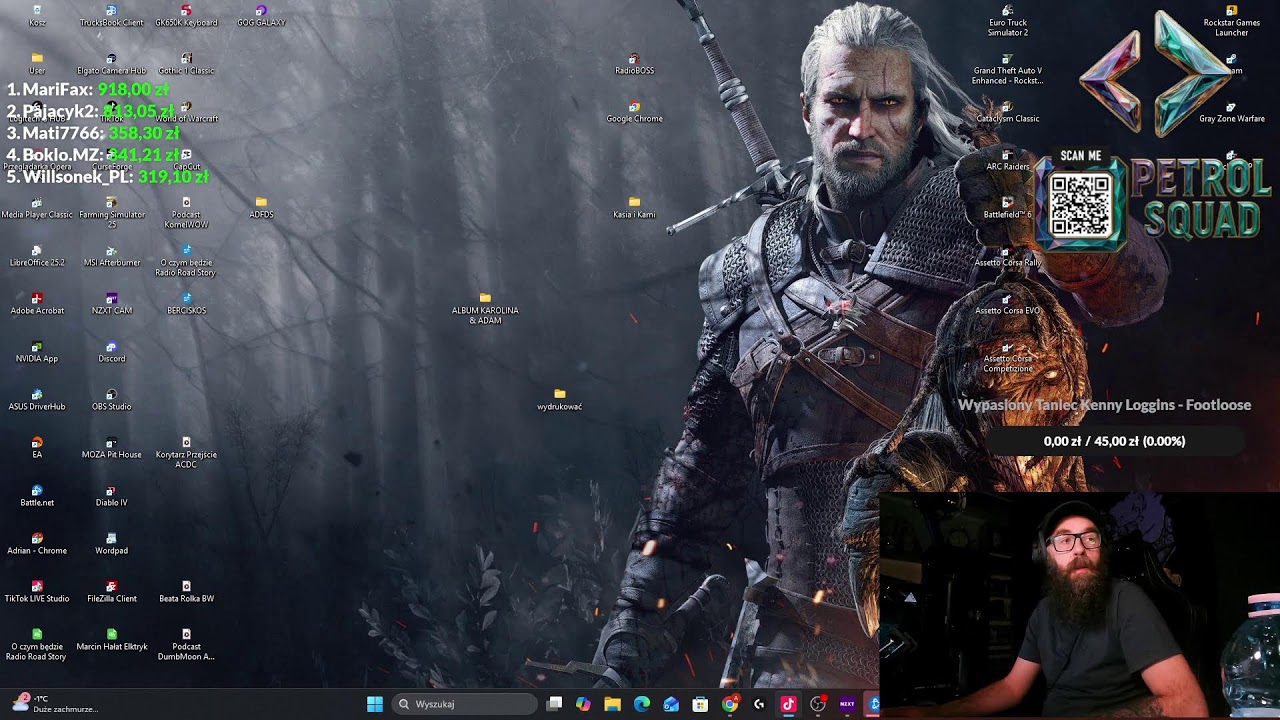Launch the ARC Raiders desktop icon
The height and width of the screenshot is (720, 1280).
click(1007, 159)
